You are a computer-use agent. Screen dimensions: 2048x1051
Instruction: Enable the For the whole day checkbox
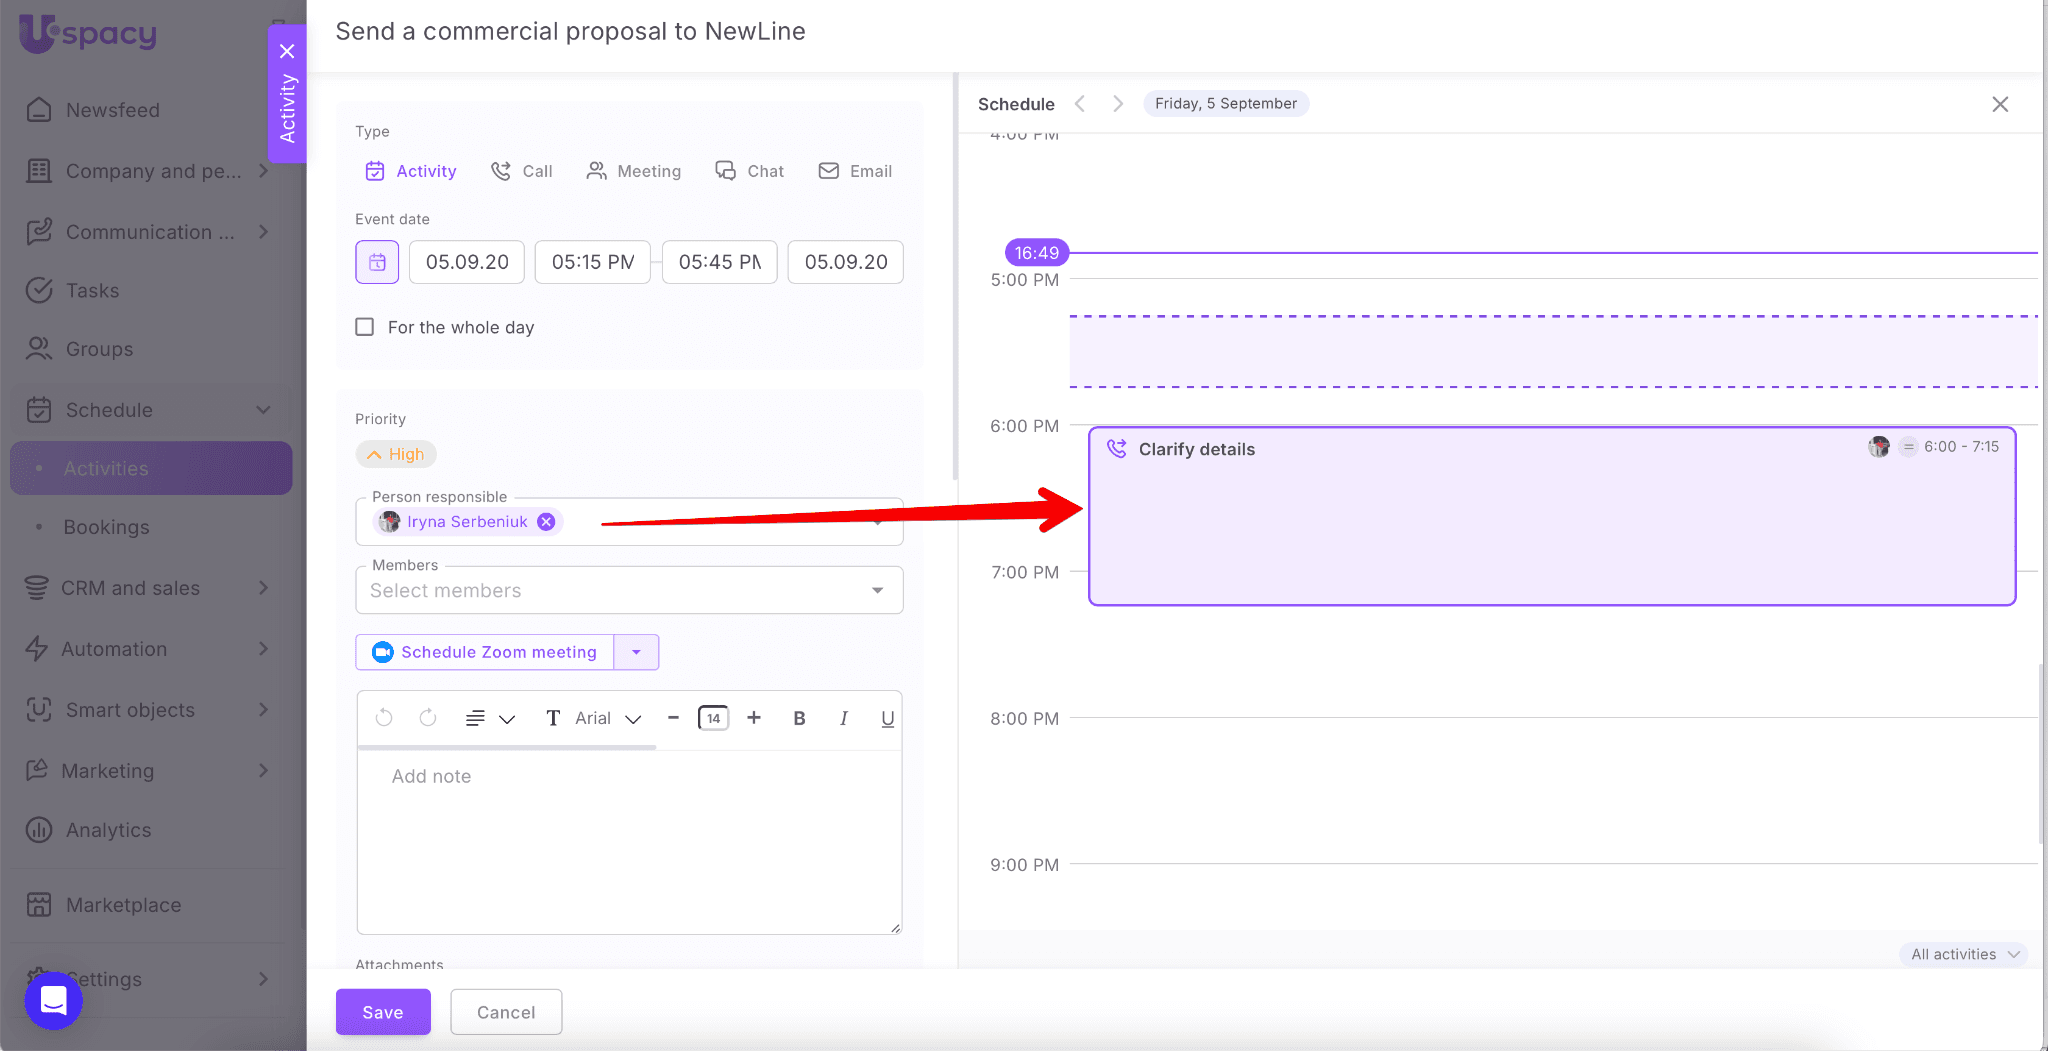tap(365, 327)
